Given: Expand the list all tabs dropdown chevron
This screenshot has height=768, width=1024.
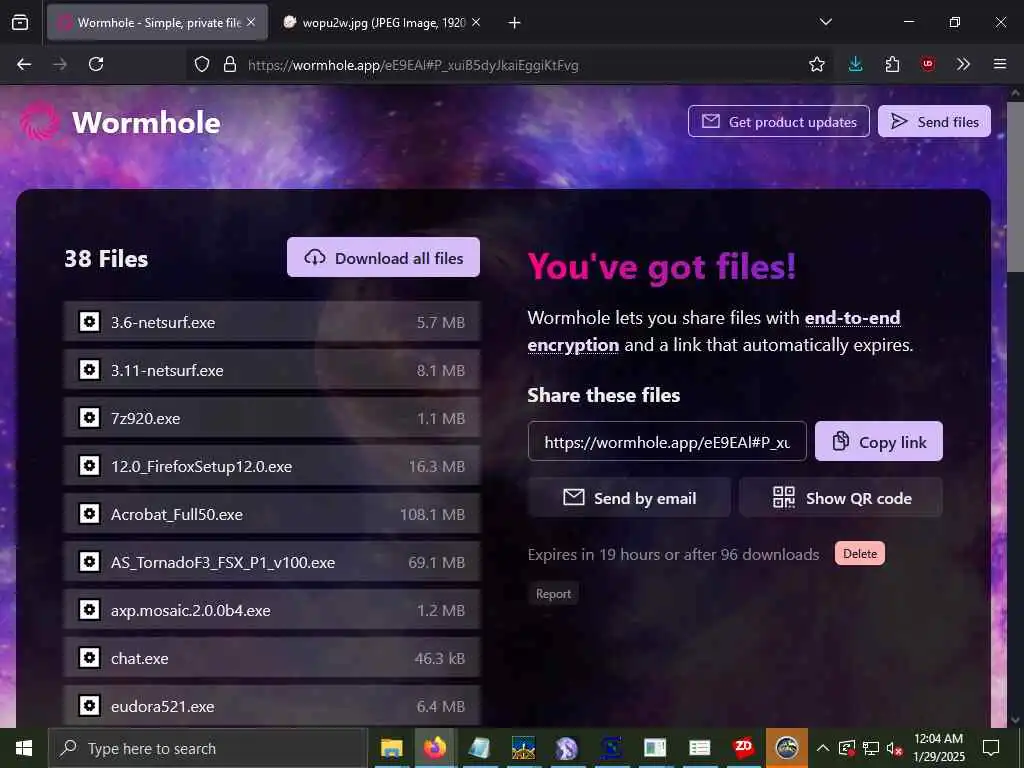Looking at the screenshot, I should tap(825, 22).
